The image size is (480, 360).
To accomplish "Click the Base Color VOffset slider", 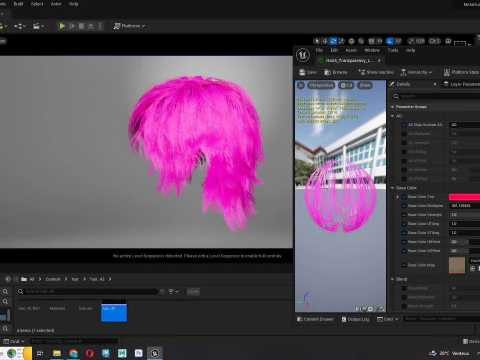I will (464, 251).
